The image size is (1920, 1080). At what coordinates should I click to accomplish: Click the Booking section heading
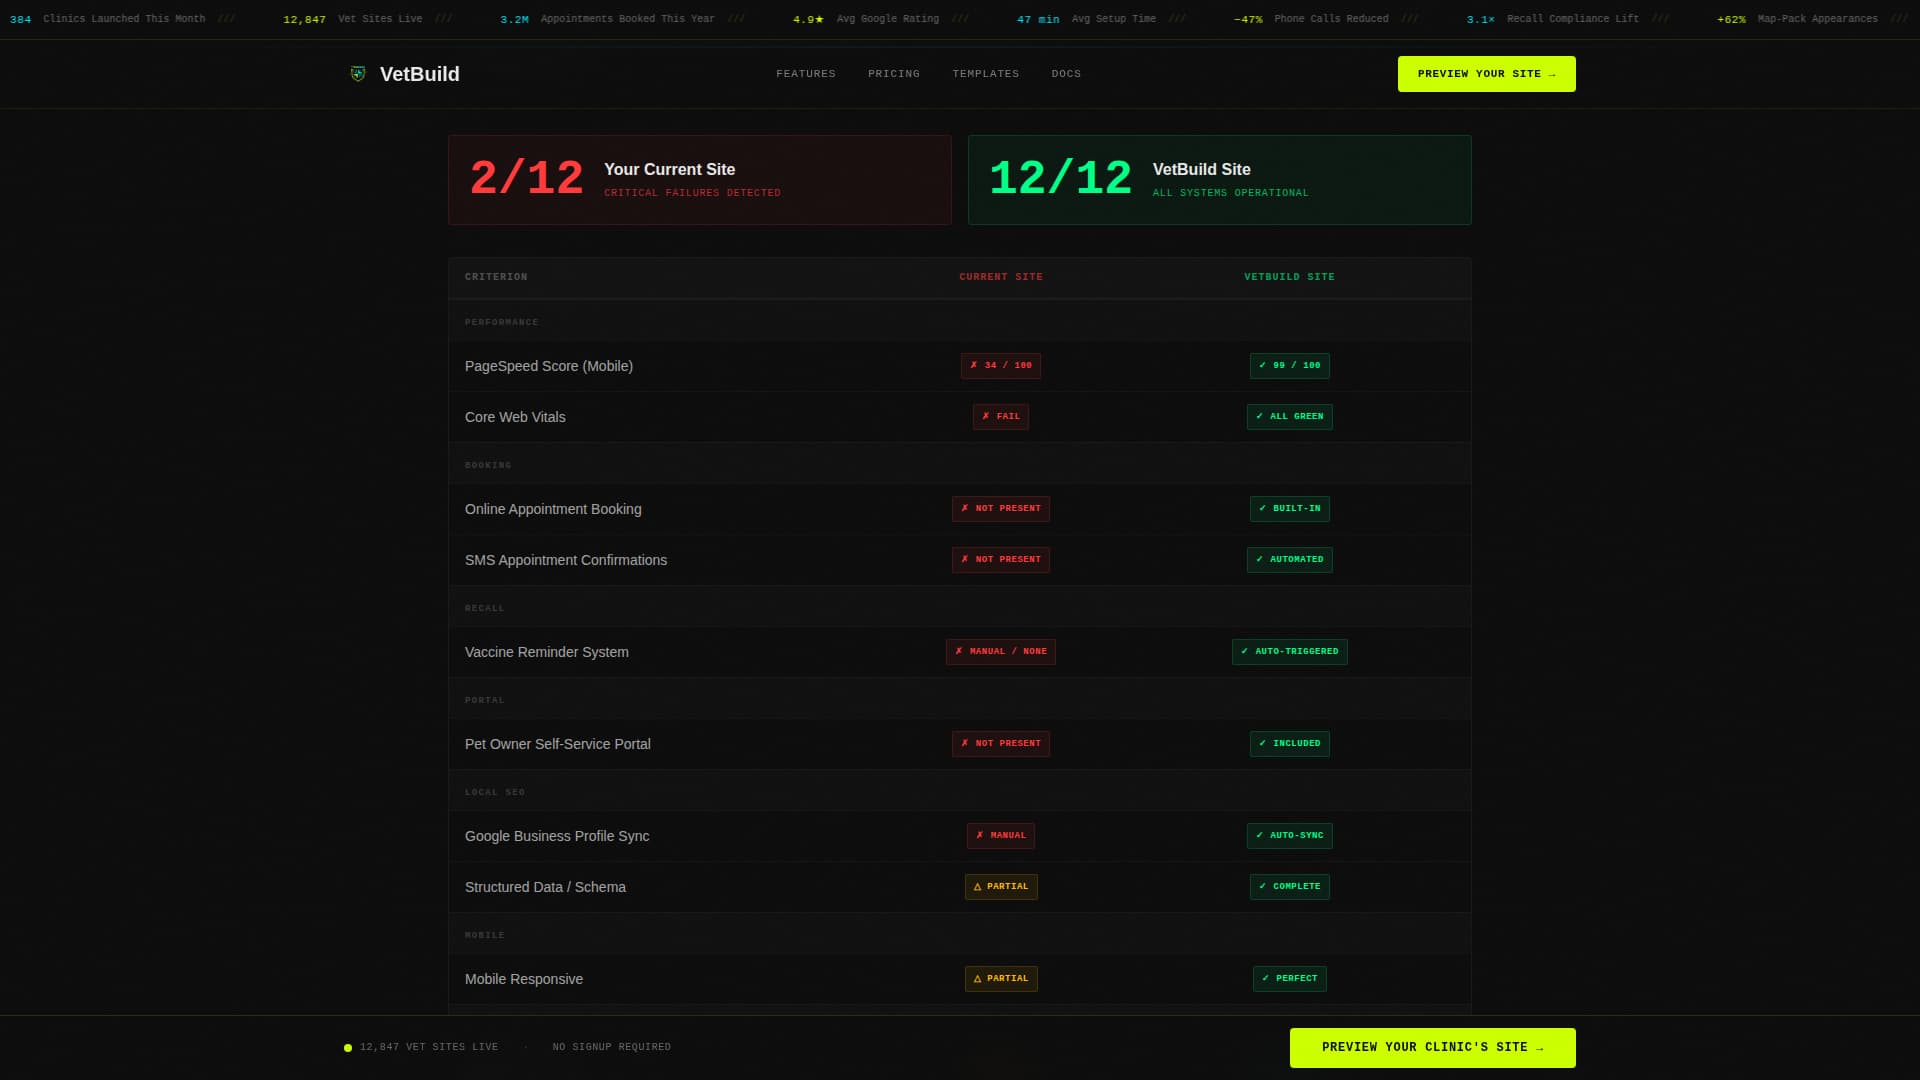(x=488, y=465)
